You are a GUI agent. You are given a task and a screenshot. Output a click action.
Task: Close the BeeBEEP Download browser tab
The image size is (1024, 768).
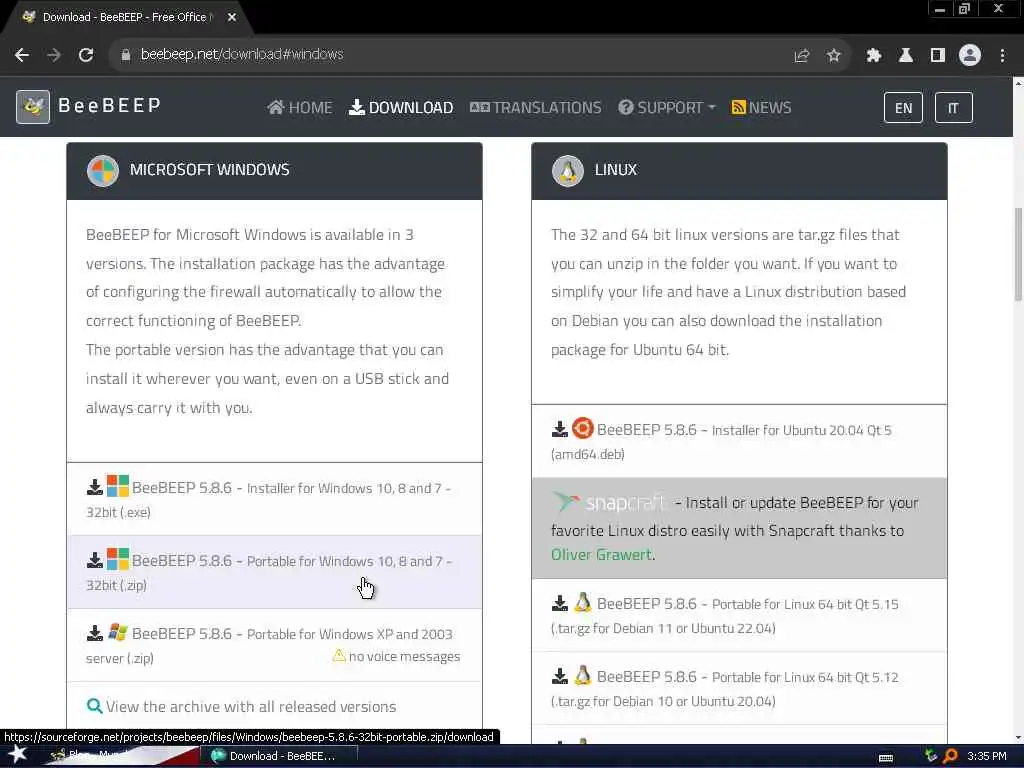tap(232, 17)
